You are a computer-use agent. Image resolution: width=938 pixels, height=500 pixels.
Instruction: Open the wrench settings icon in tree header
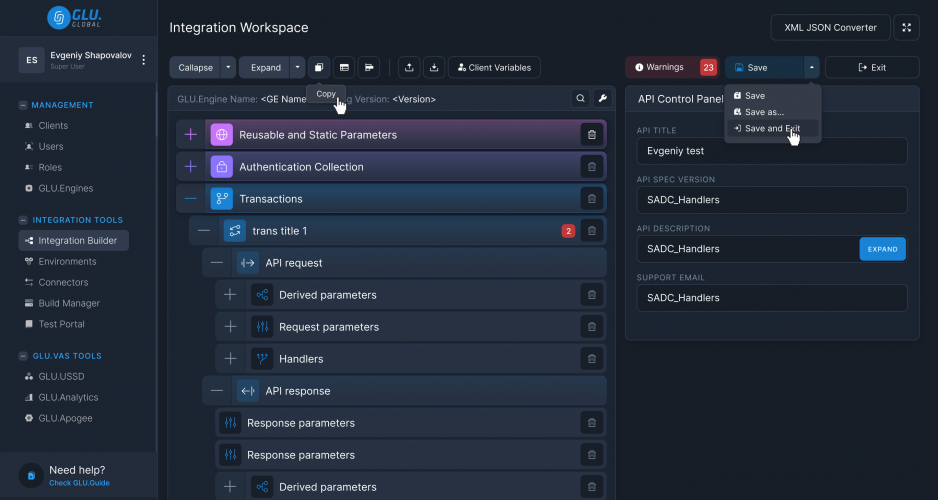[602, 99]
